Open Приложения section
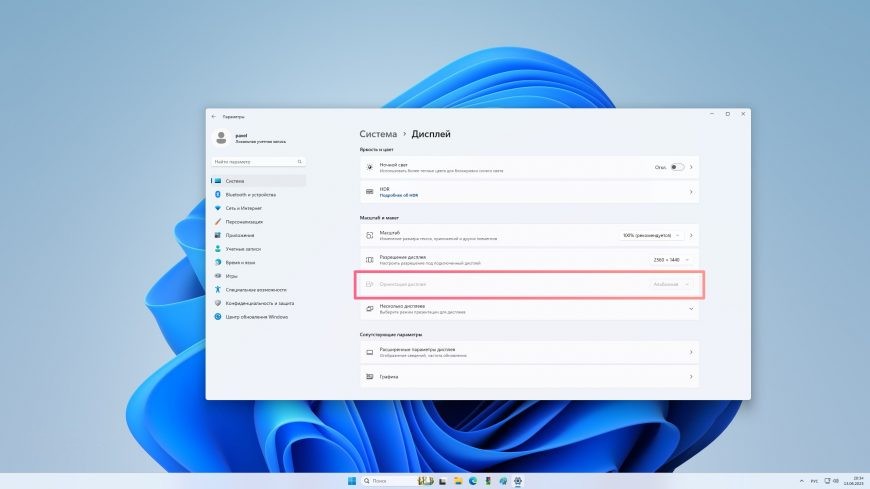The image size is (870, 489). point(258,235)
